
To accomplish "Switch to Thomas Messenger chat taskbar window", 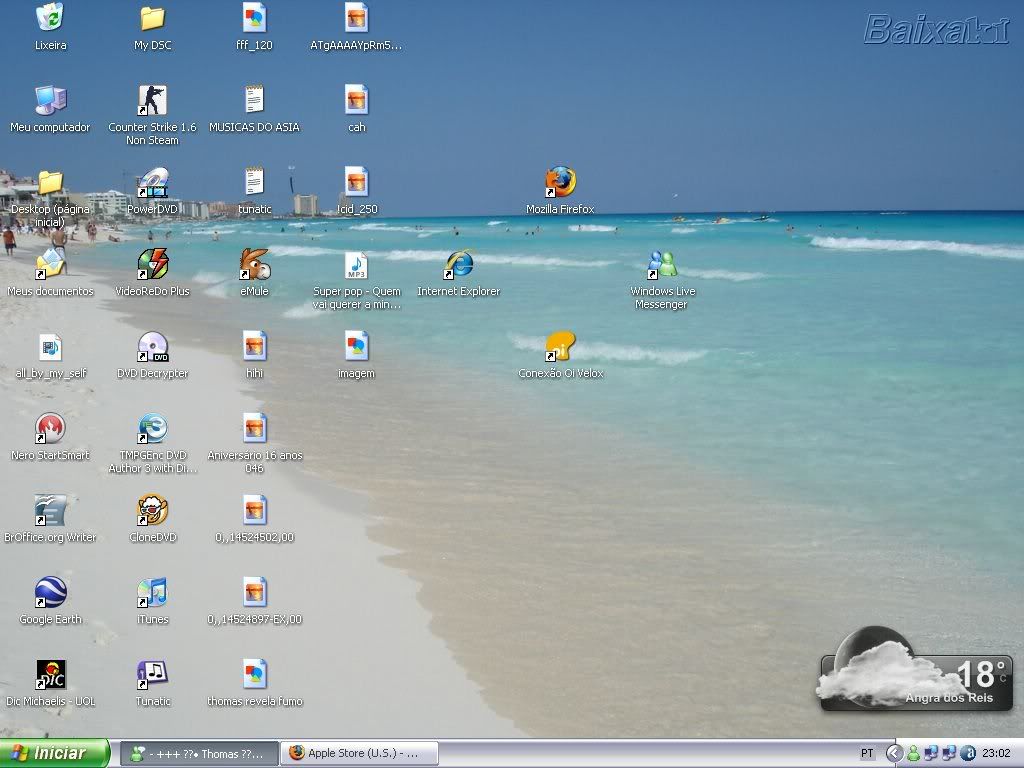I will tap(198, 753).
